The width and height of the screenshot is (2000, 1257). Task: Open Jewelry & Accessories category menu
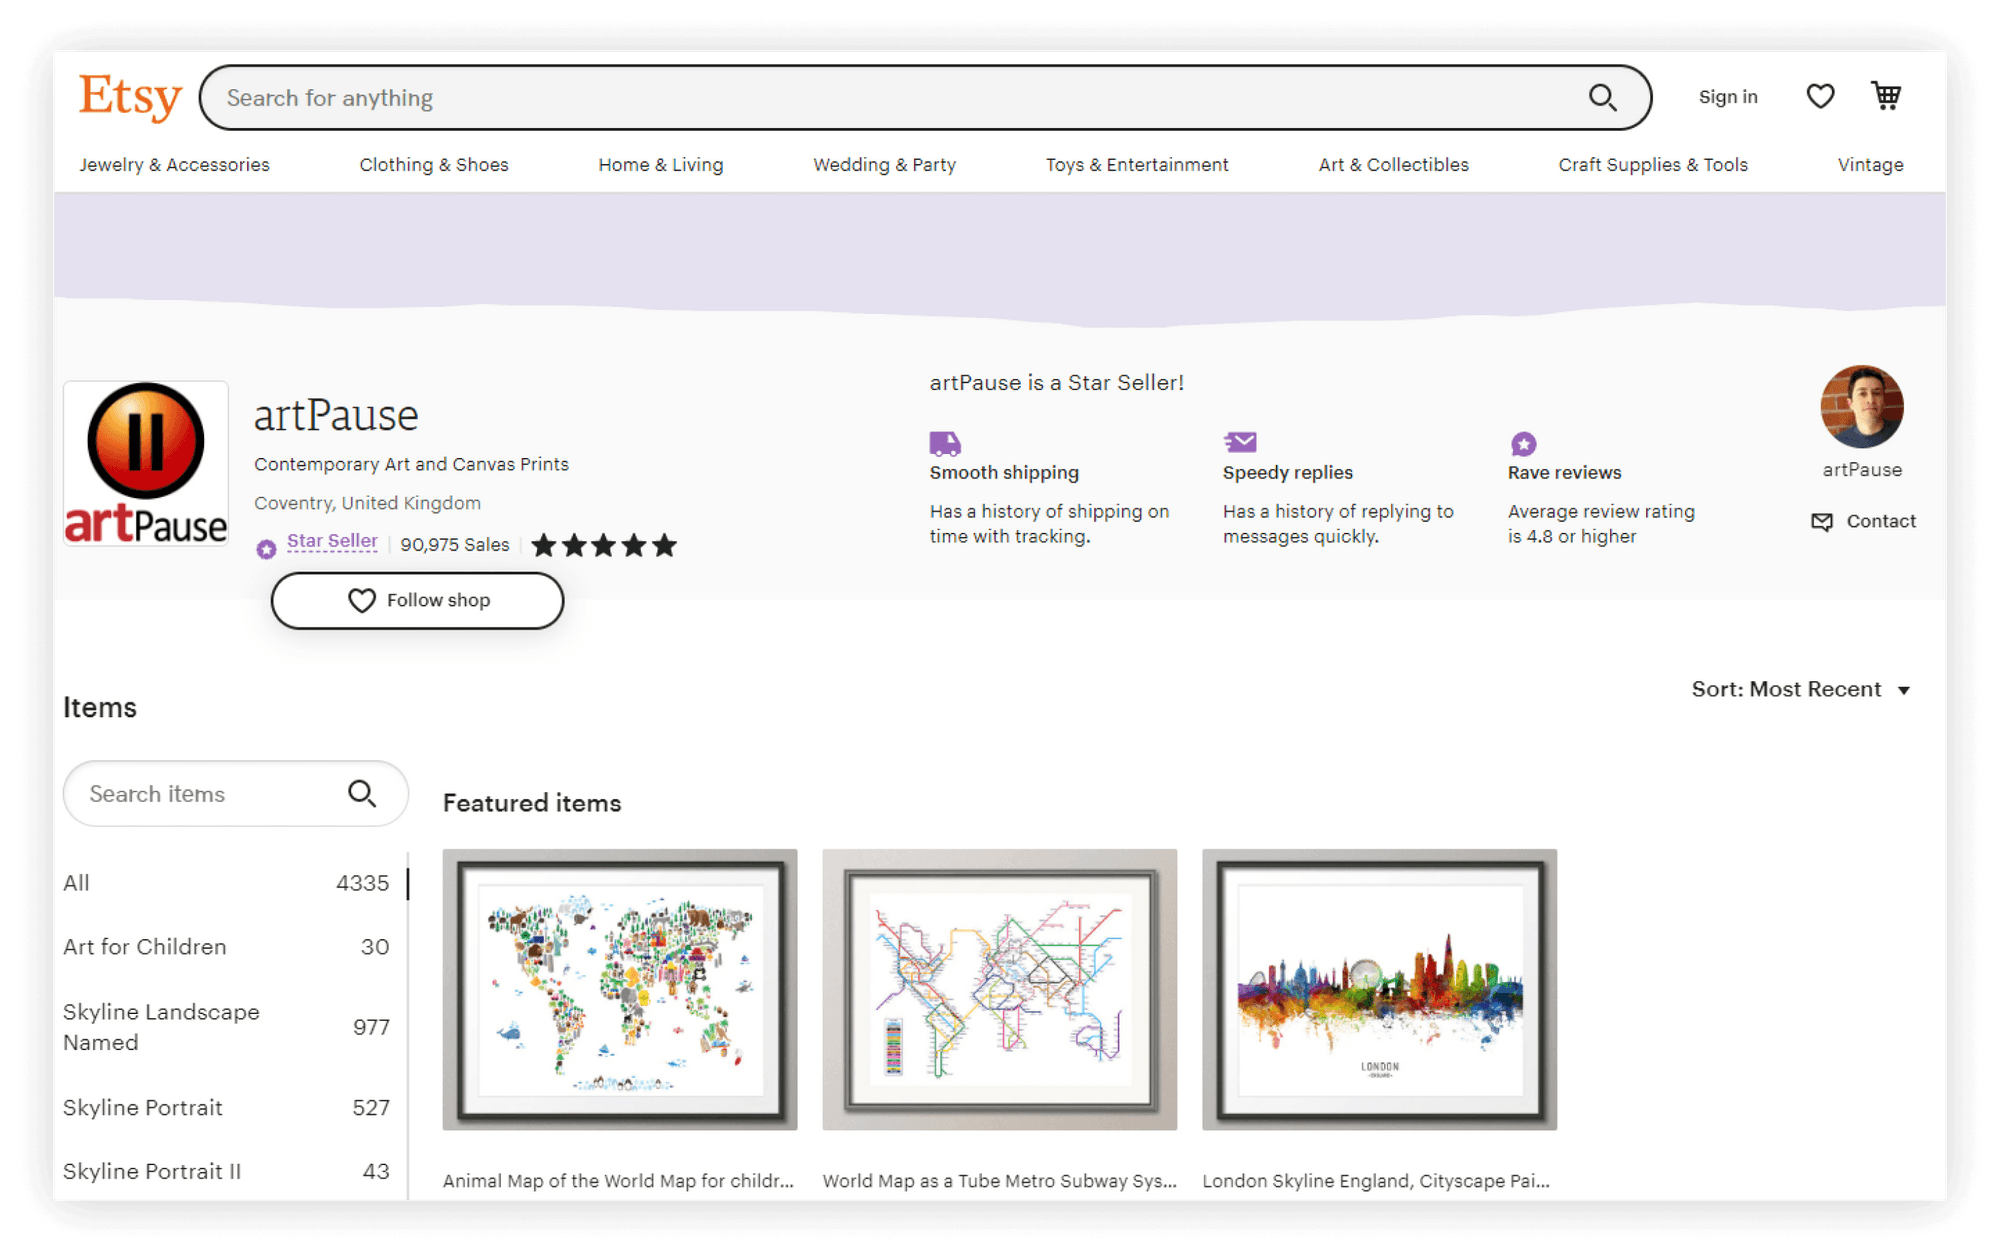[x=174, y=165]
